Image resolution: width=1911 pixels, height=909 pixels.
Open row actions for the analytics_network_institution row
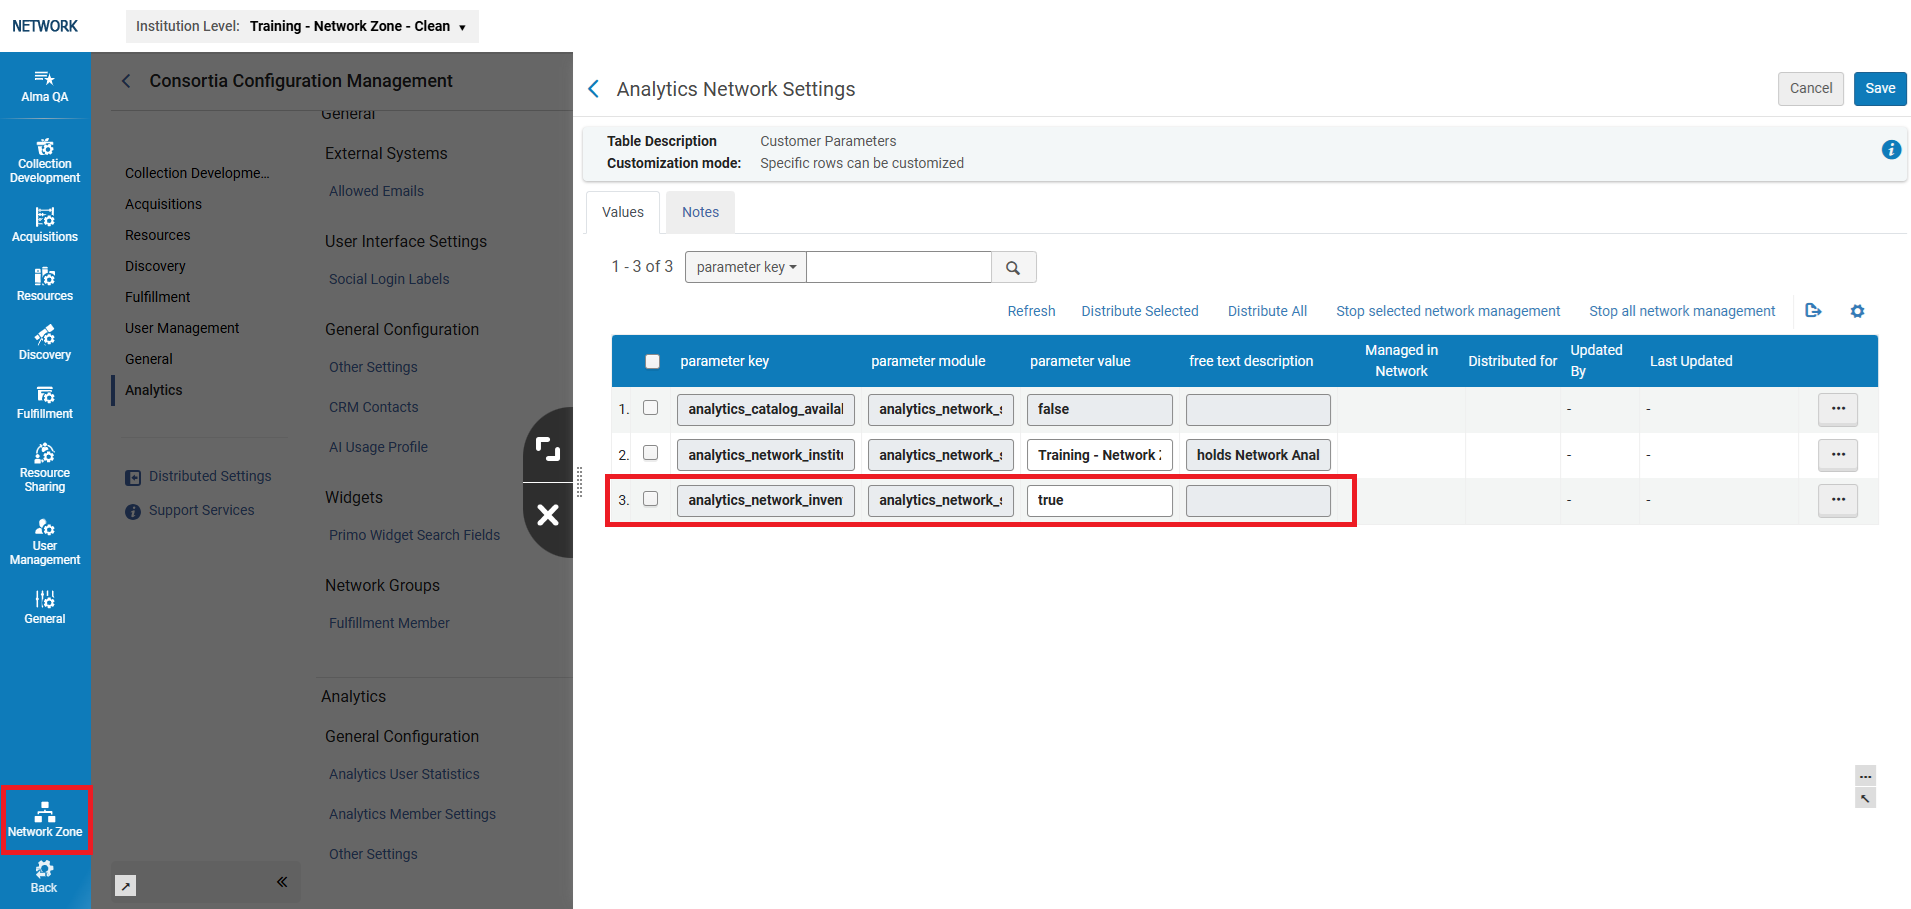1838,455
